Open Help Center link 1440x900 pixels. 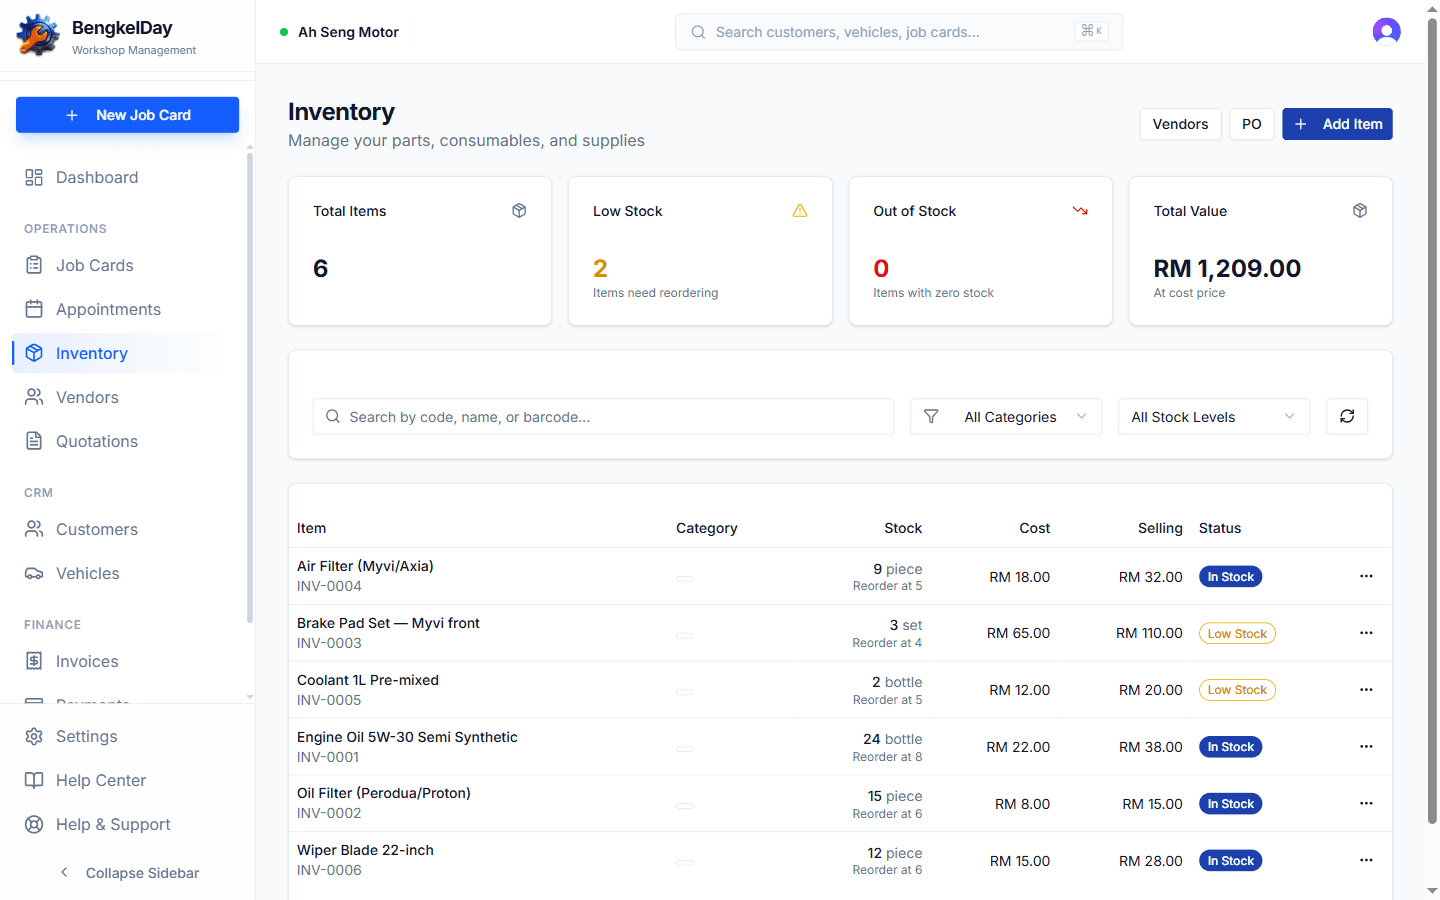pyautogui.click(x=127, y=780)
